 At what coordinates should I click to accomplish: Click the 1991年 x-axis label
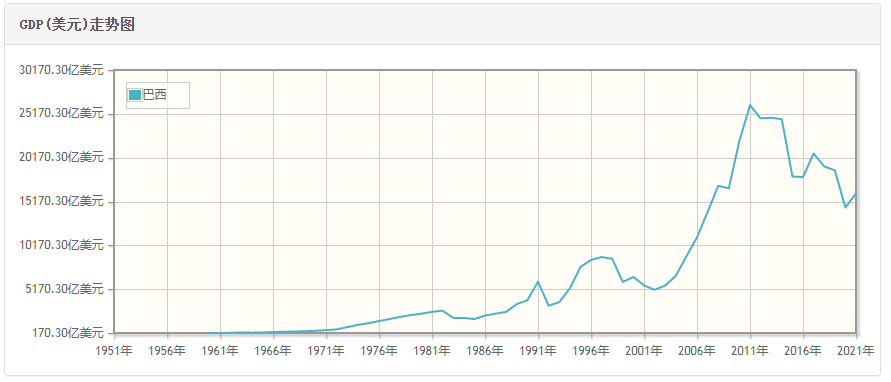tap(538, 351)
